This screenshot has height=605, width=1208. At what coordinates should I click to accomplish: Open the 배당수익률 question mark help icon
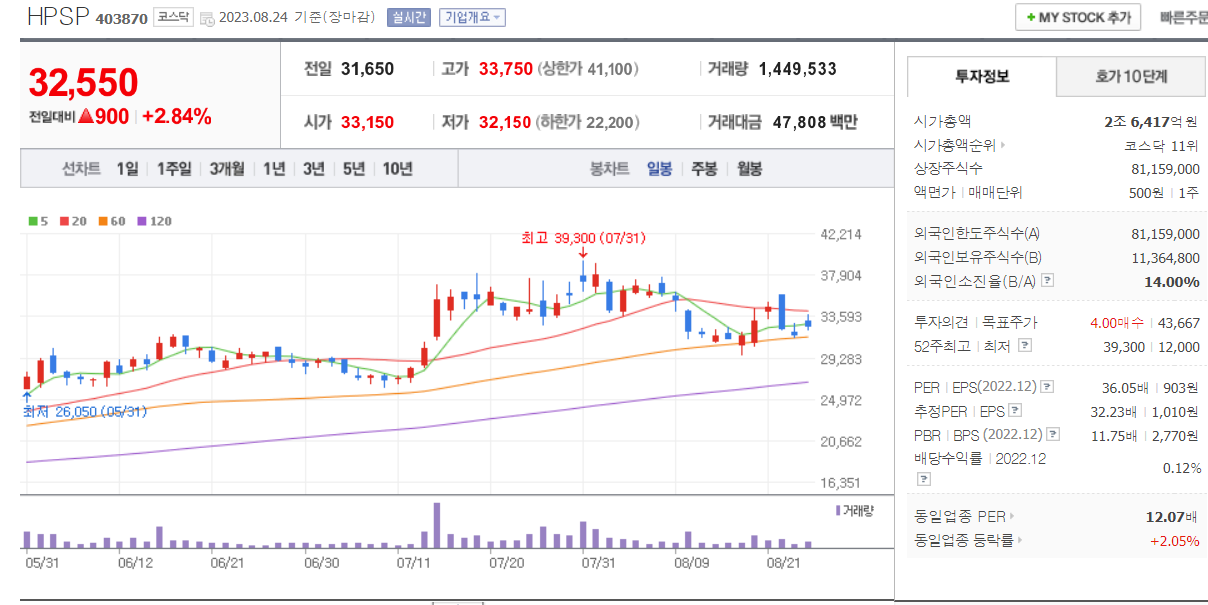(x=923, y=479)
